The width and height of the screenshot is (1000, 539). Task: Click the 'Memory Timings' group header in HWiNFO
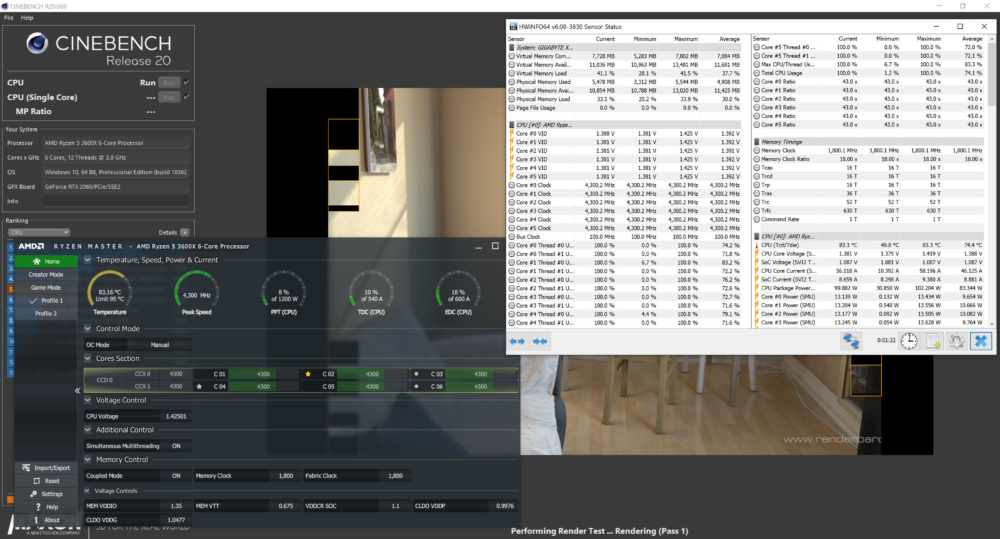pos(869,142)
